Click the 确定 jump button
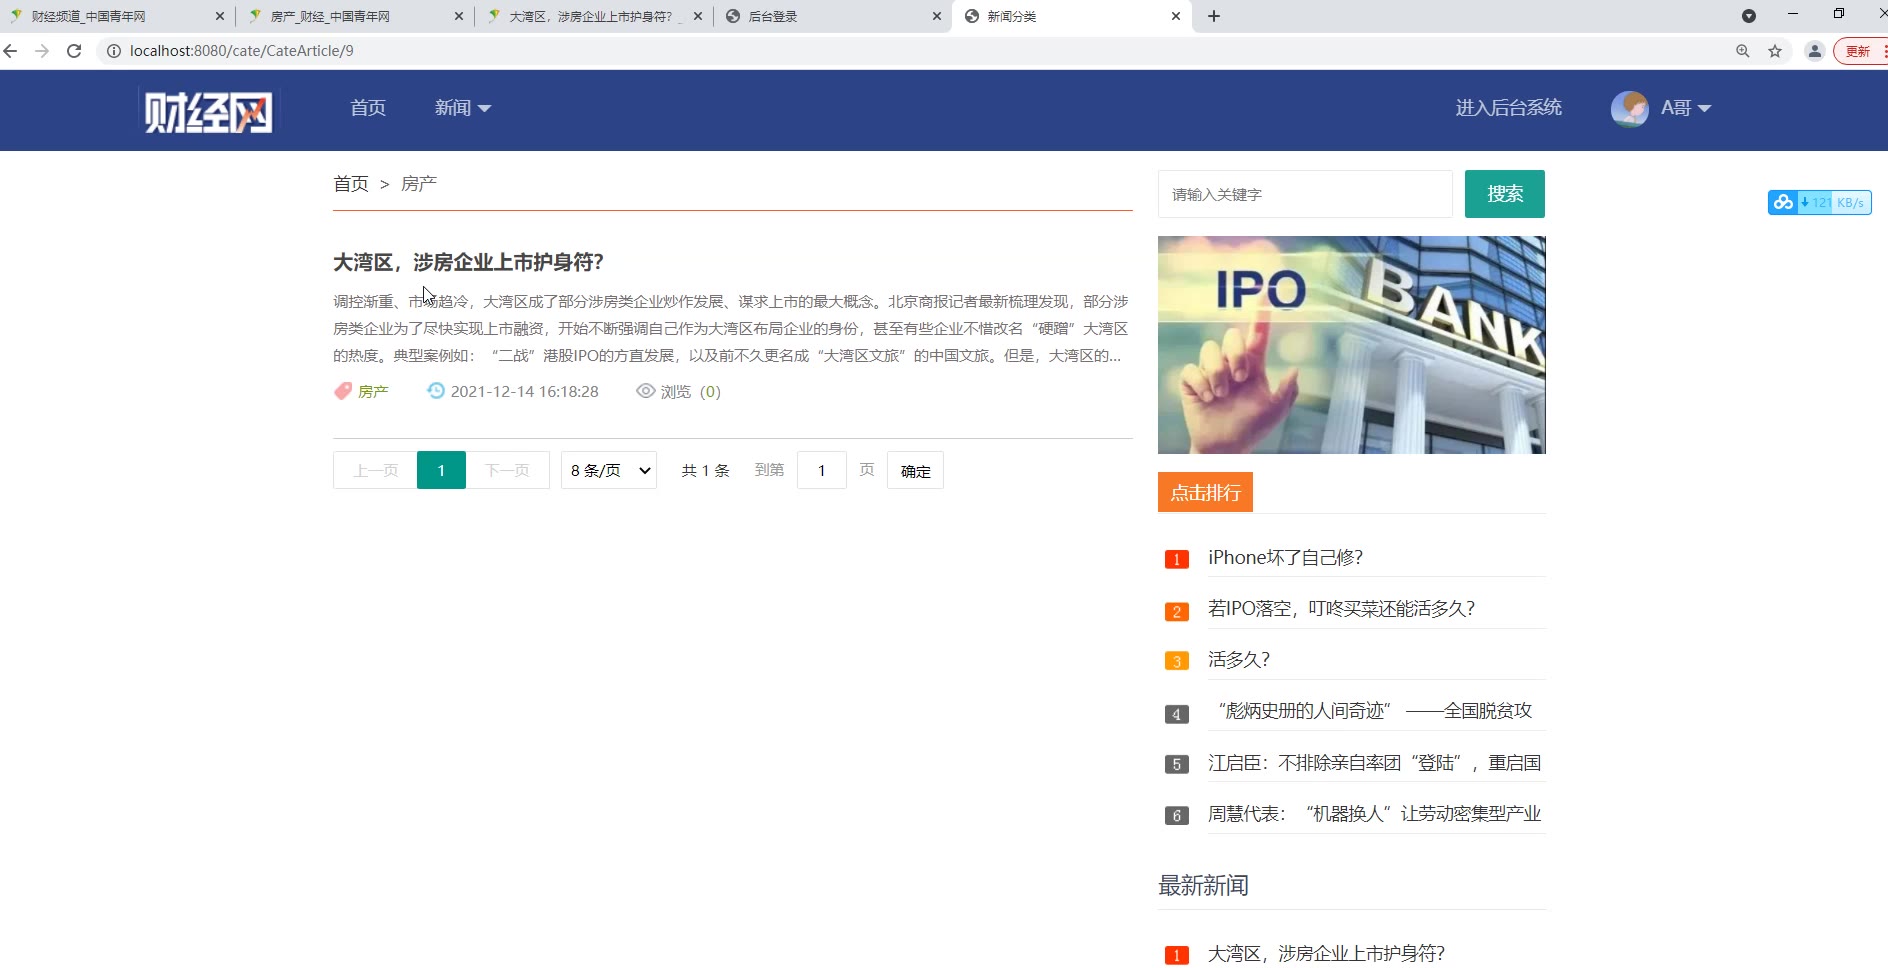The width and height of the screenshot is (1888, 968). (x=915, y=470)
